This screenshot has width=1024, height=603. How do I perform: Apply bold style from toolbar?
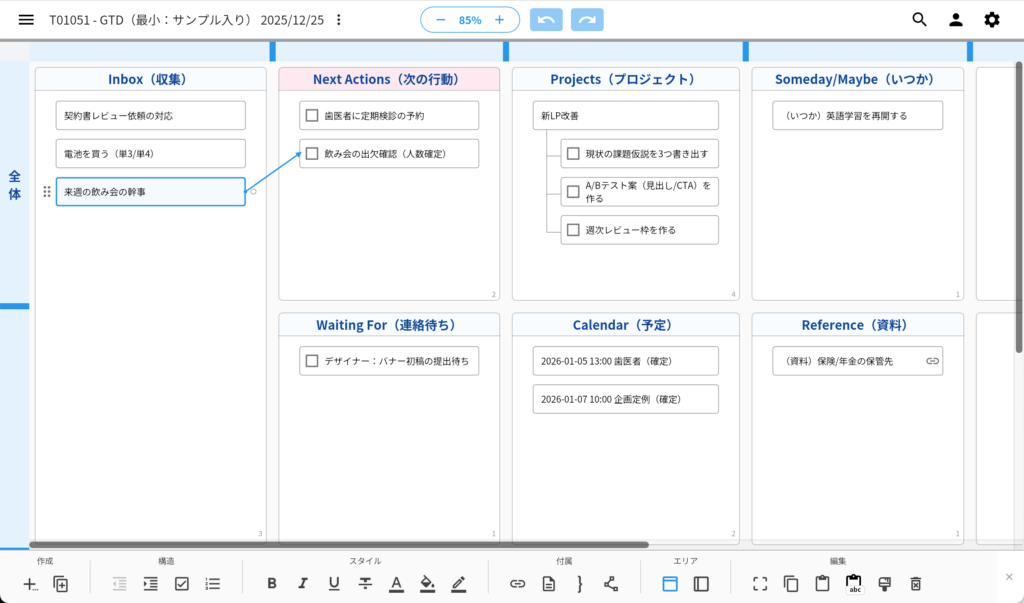[x=272, y=584]
